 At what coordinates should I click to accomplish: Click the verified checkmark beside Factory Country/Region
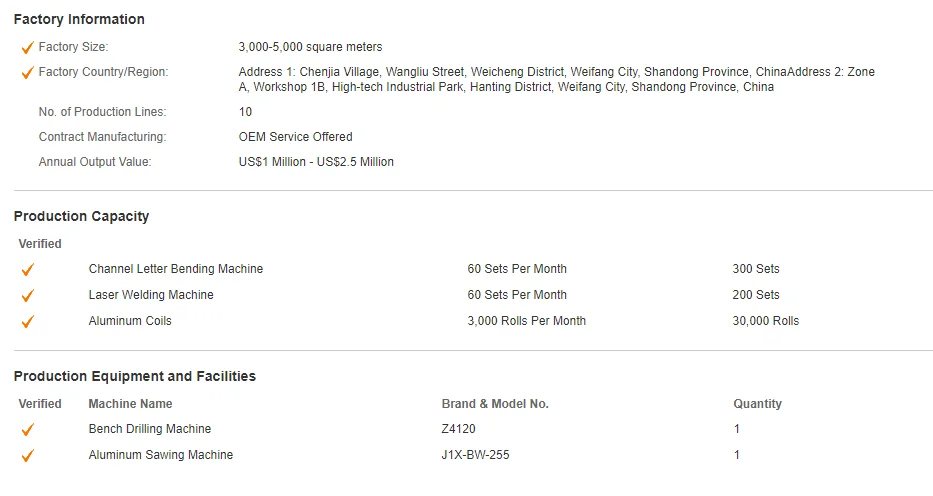27,72
